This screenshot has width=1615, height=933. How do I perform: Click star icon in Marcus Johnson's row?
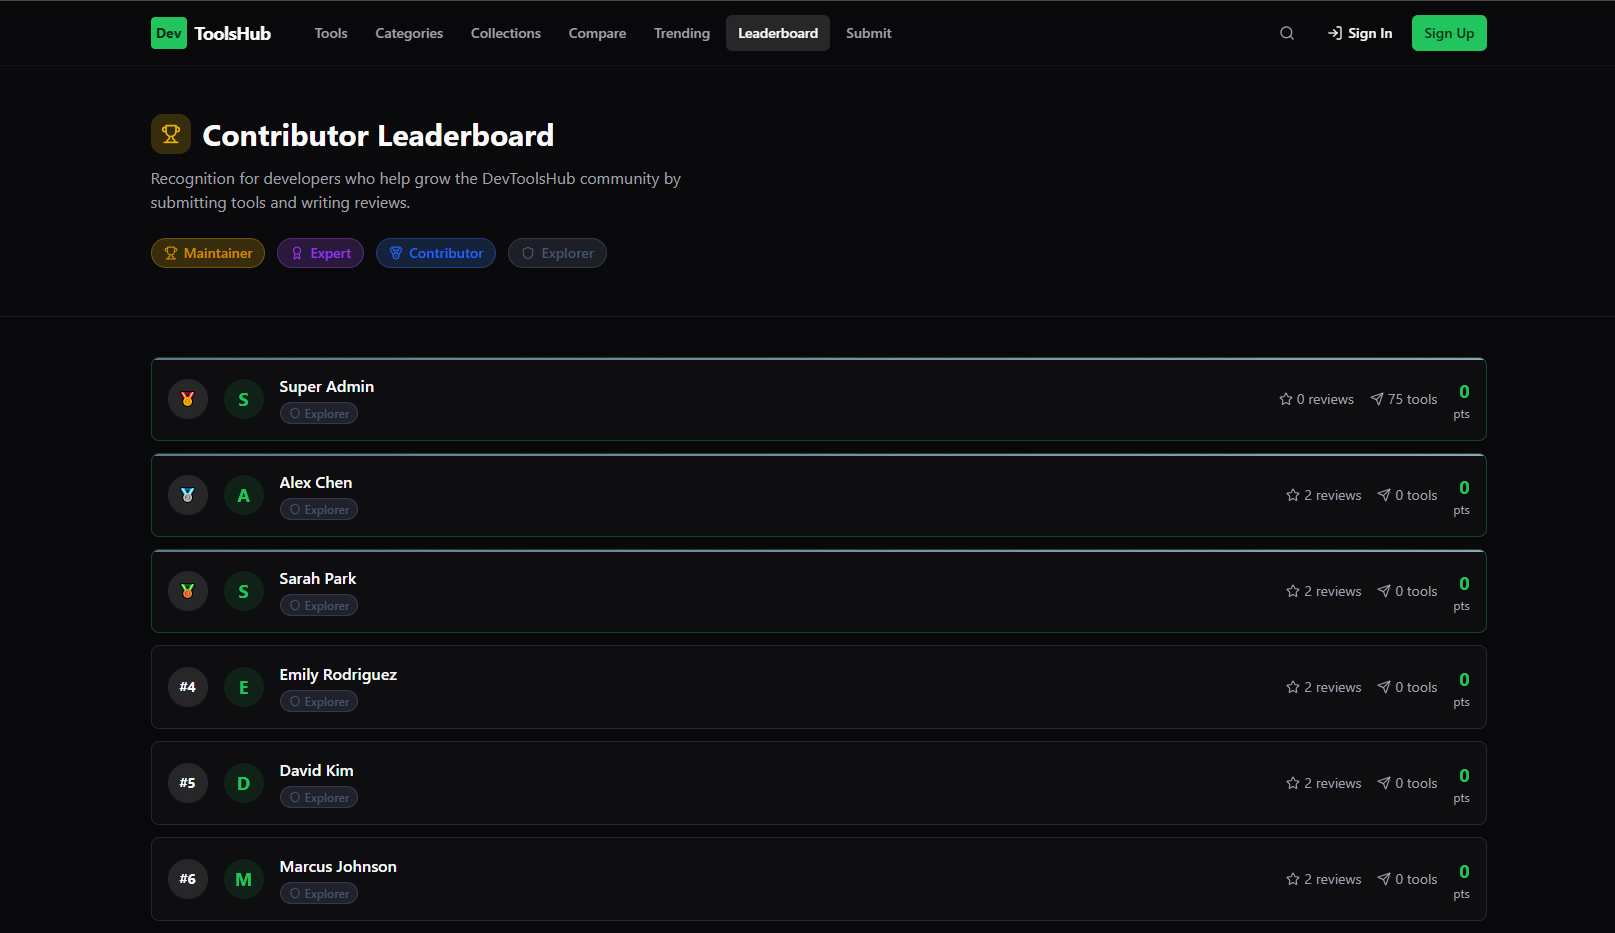point(1293,879)
